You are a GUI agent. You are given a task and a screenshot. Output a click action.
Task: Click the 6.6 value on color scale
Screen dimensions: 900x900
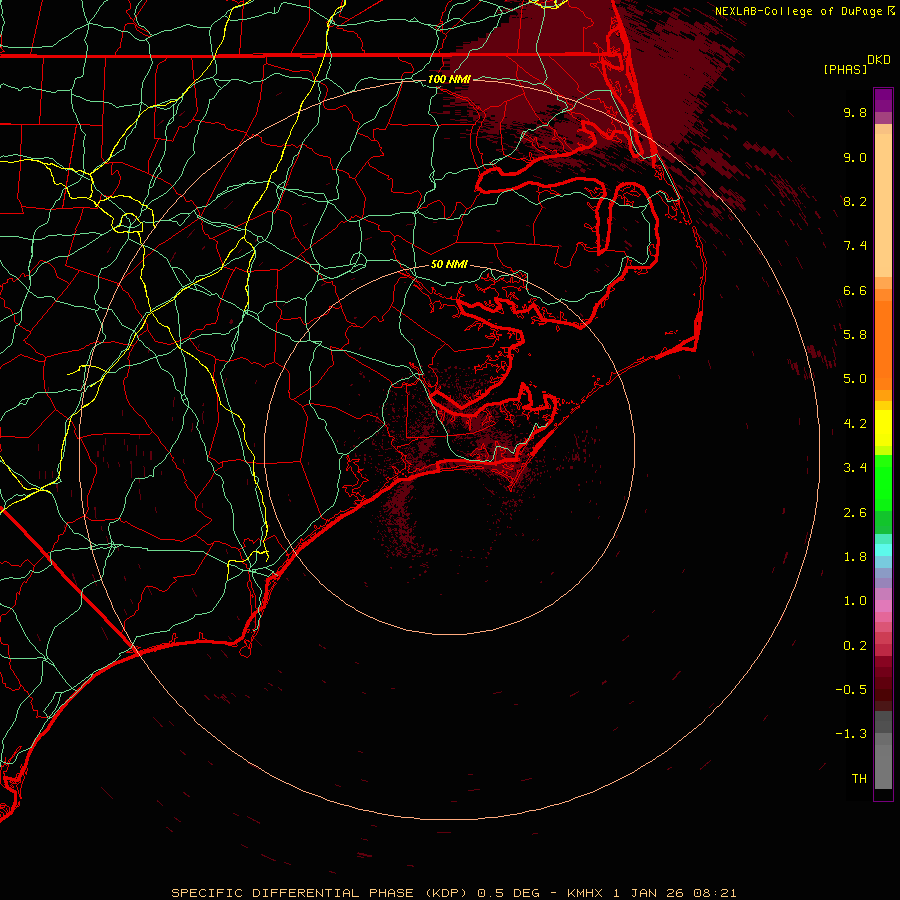pyautogui.click(x=855, y=290)
